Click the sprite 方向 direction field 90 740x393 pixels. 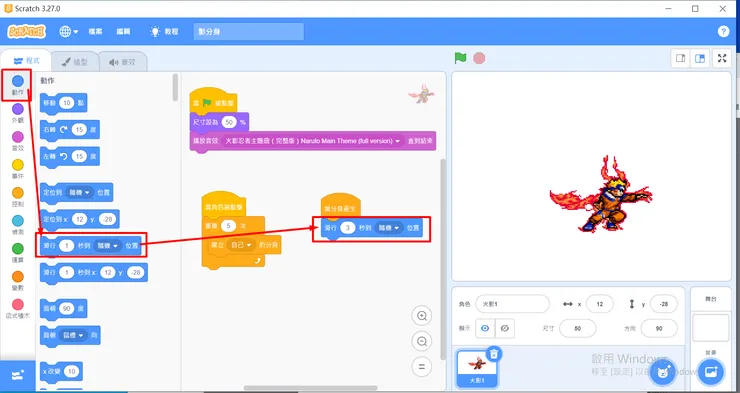point(659,328)
